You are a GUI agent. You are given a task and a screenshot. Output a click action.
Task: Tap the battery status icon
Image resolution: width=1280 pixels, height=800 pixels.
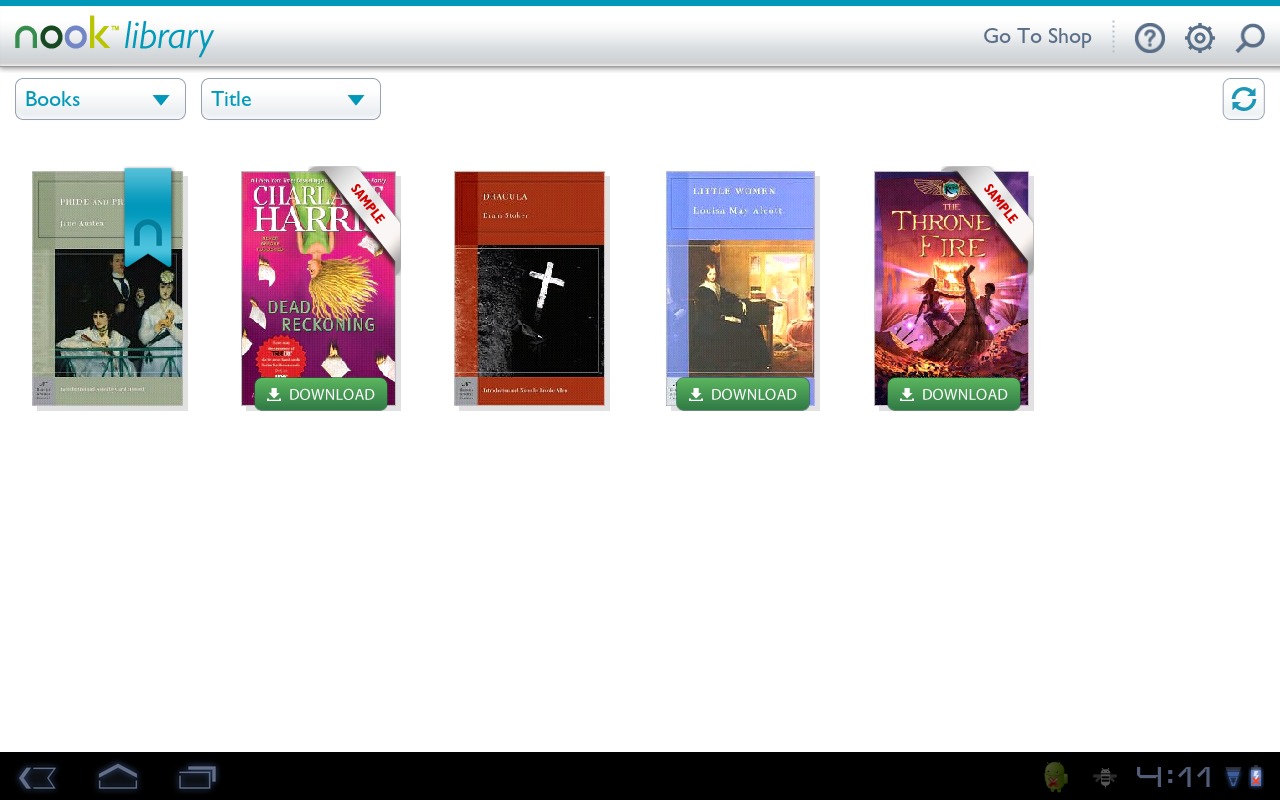tap(1256, 777)
